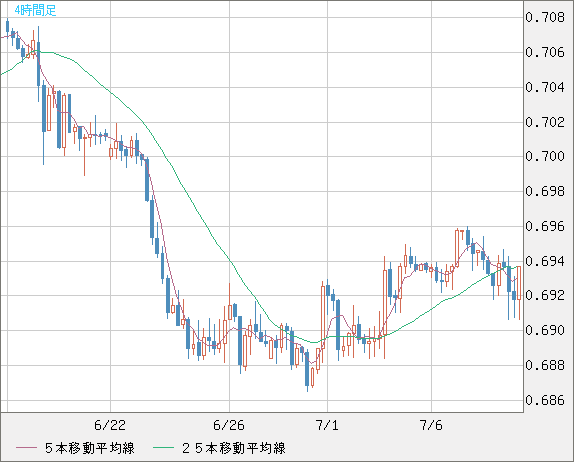Click the 4時間足 timeframe label
The image size is (574, 462).
coord(35,10)
